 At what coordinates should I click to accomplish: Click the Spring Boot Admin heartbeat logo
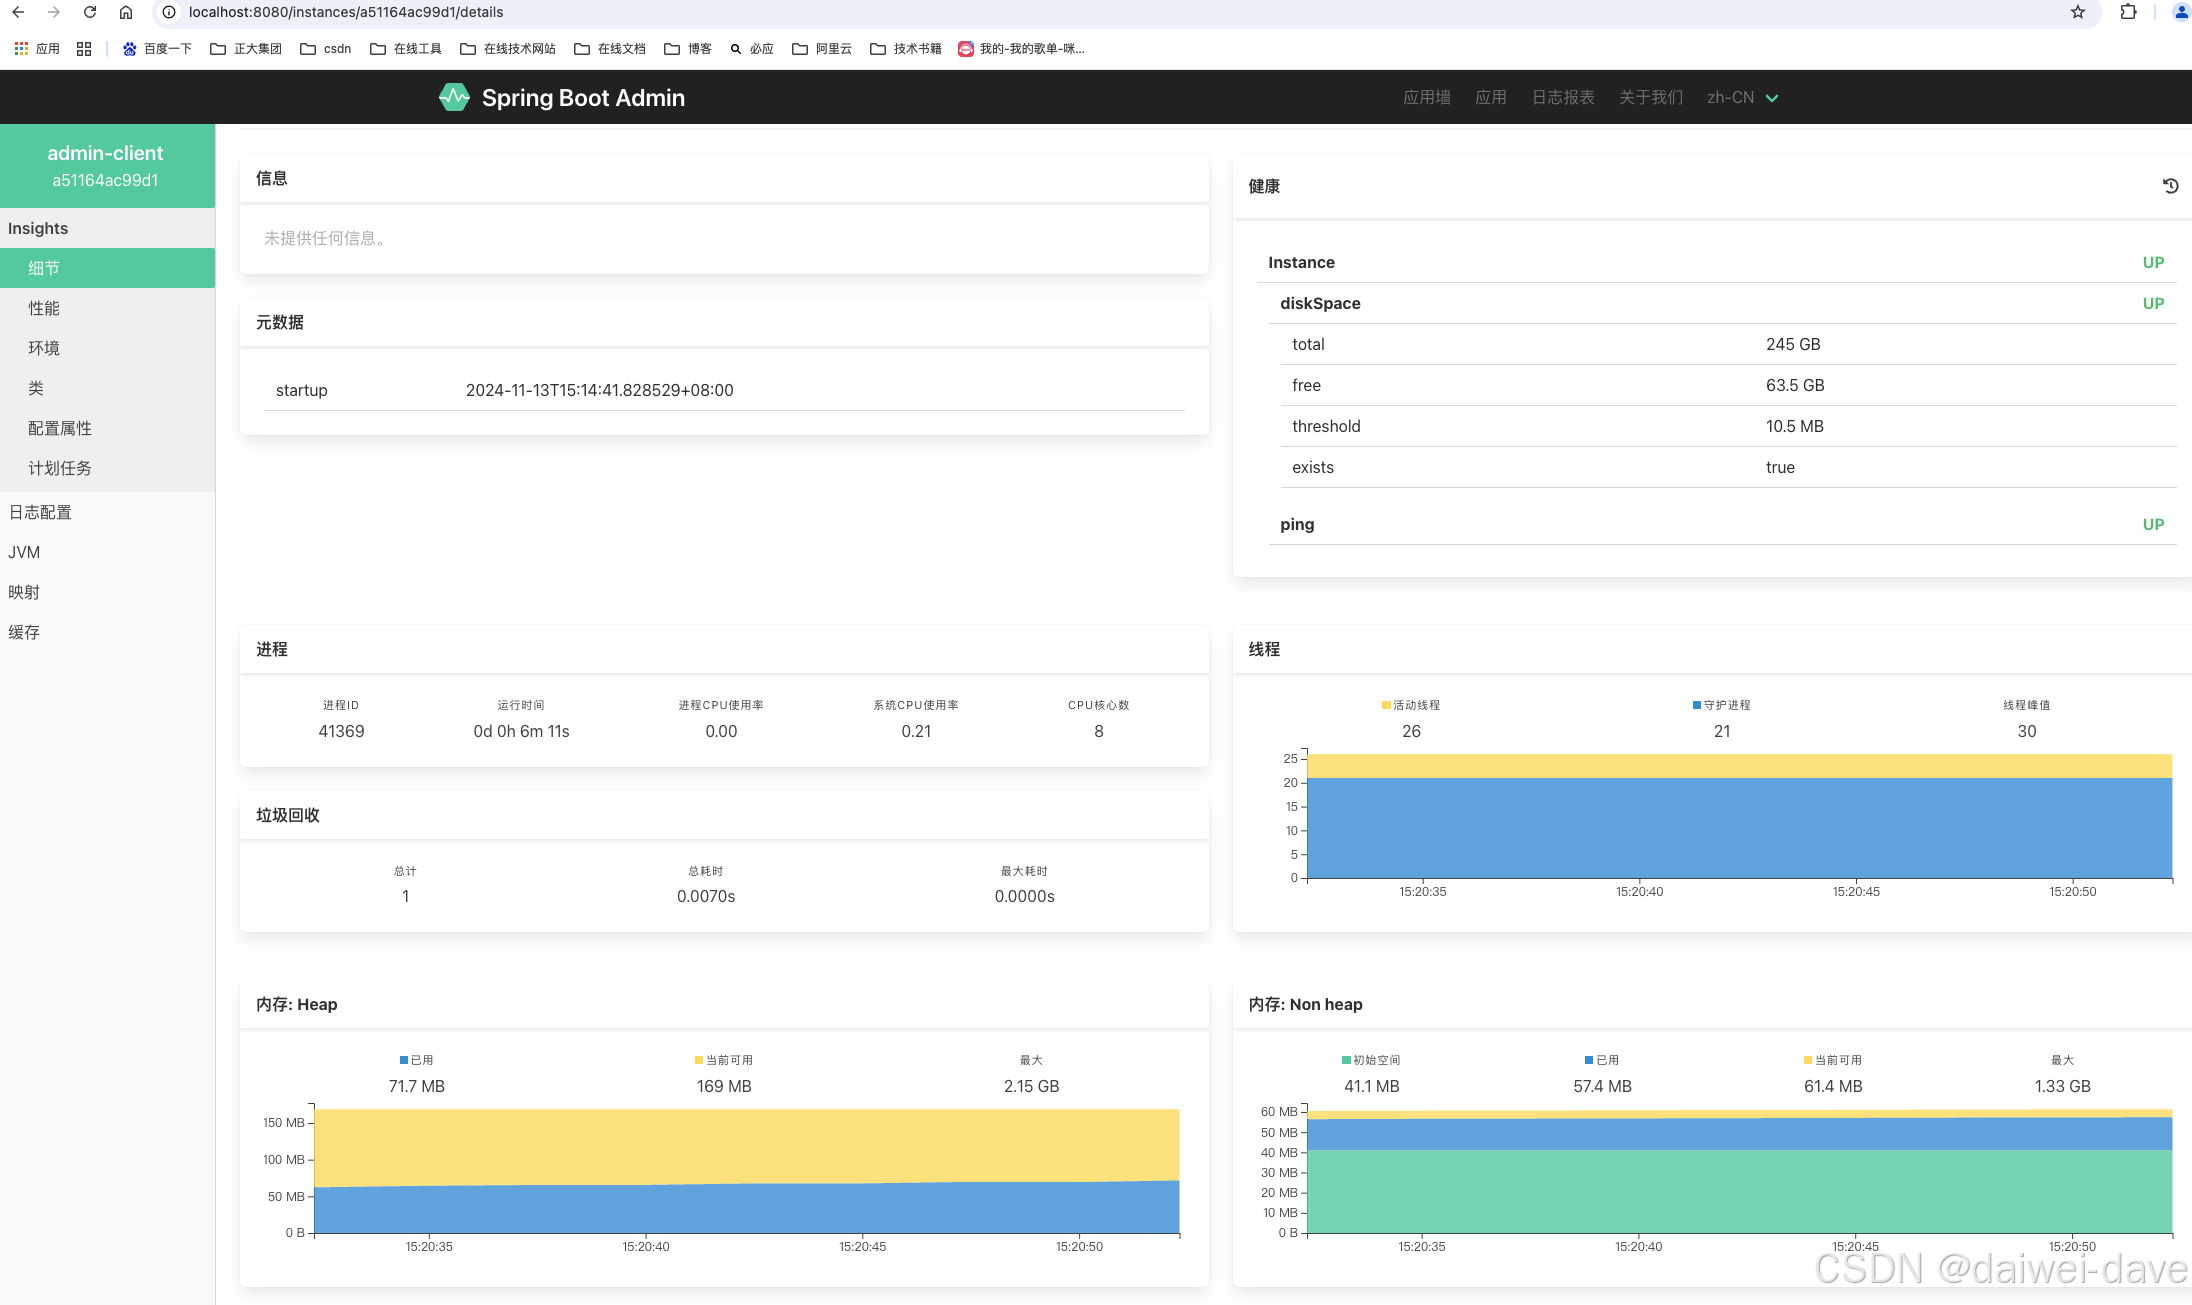[454, 97]
